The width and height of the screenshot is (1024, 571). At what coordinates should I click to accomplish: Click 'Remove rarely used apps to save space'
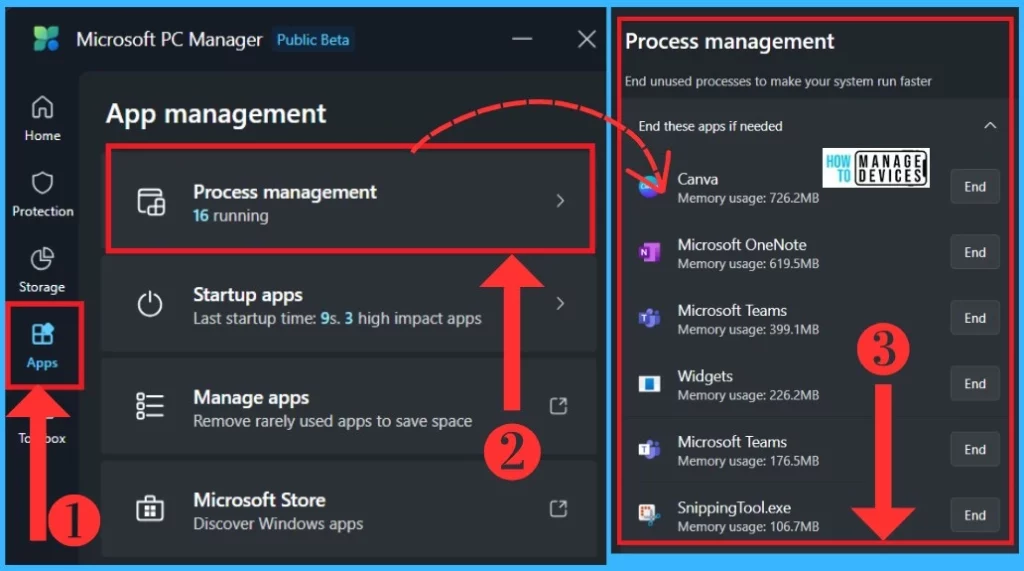coord(332,421)
